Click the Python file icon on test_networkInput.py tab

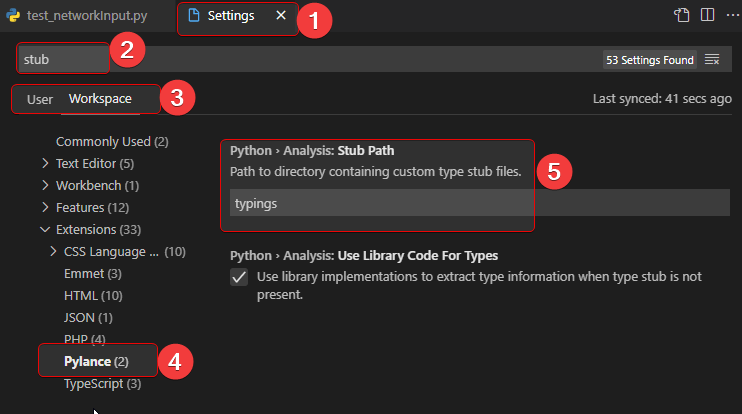[13, 16]
